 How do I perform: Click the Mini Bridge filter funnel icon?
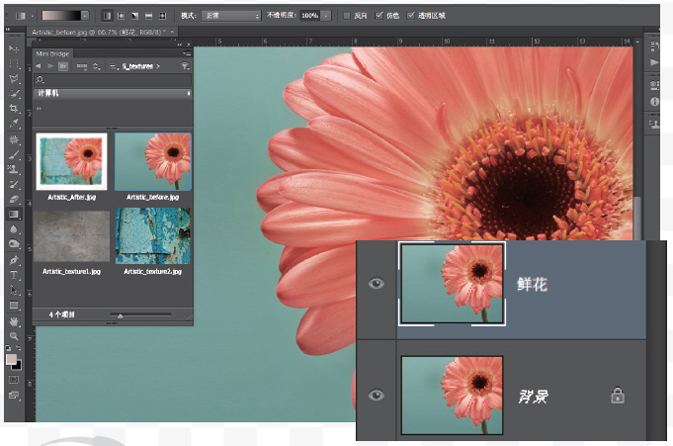pyautogui.click(x=185, y=66)
